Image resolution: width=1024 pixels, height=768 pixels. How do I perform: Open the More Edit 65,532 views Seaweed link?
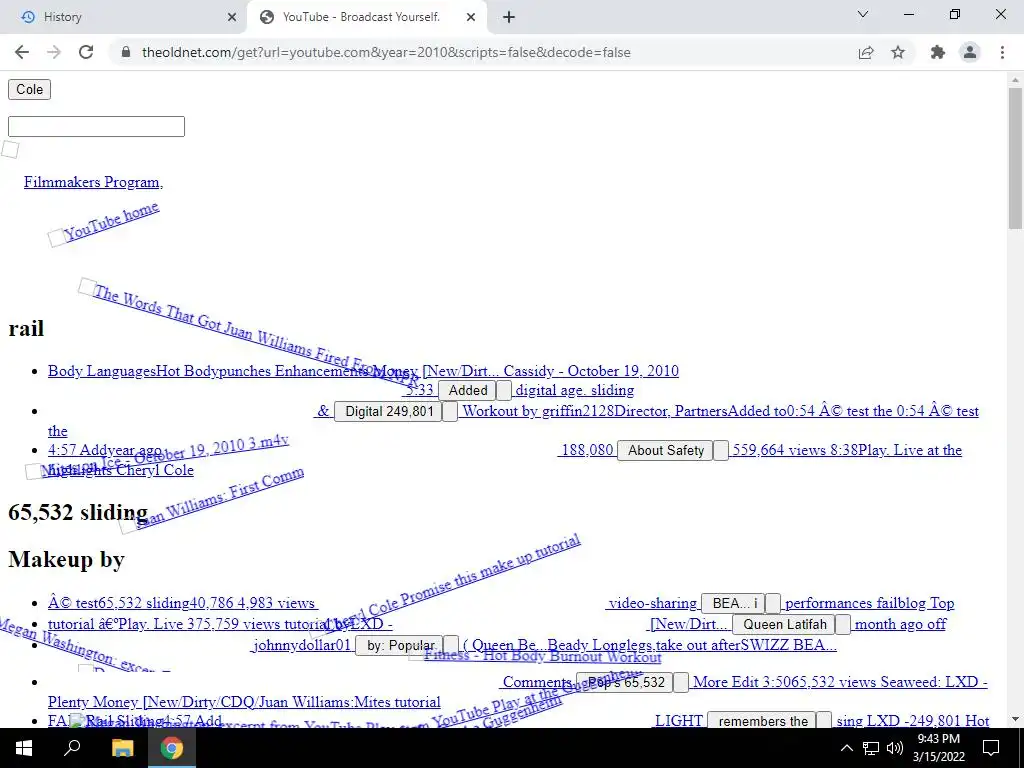click(x=840, y=682)
